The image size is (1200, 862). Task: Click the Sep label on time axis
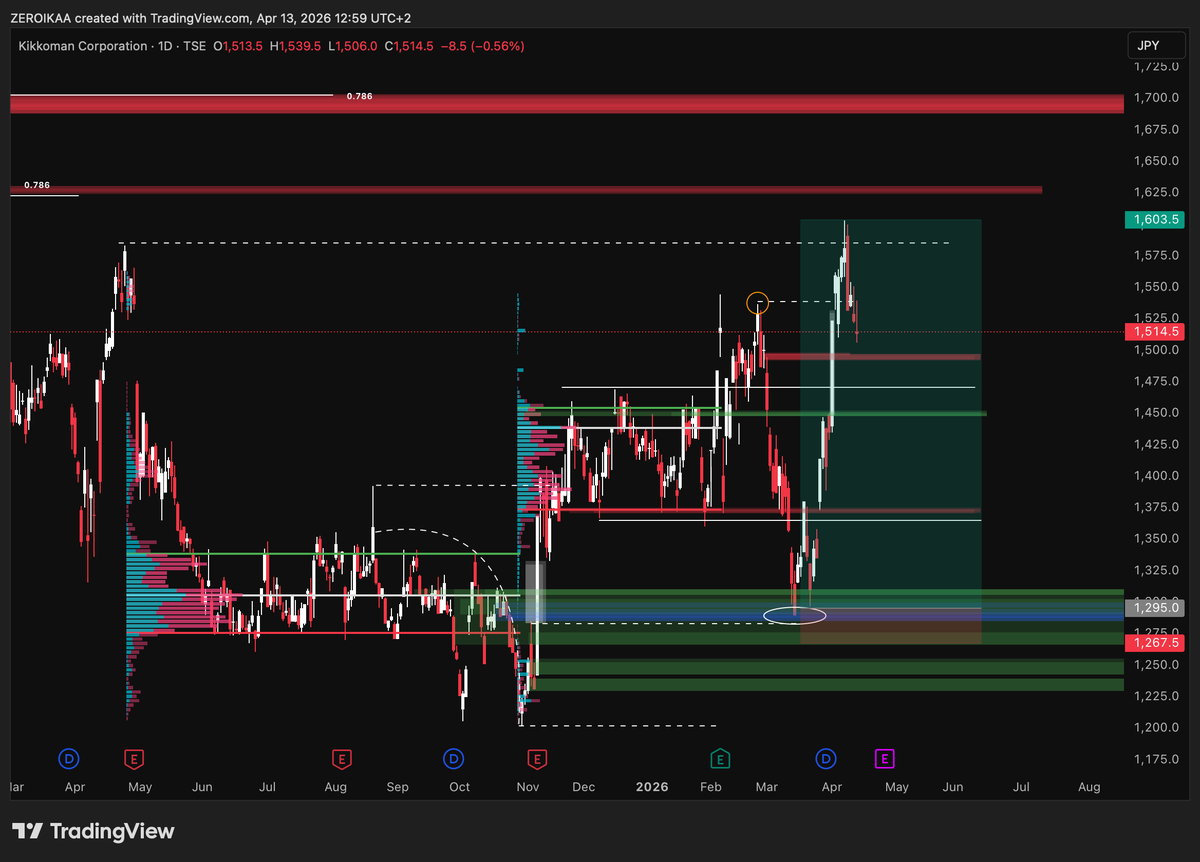(398, 787)
